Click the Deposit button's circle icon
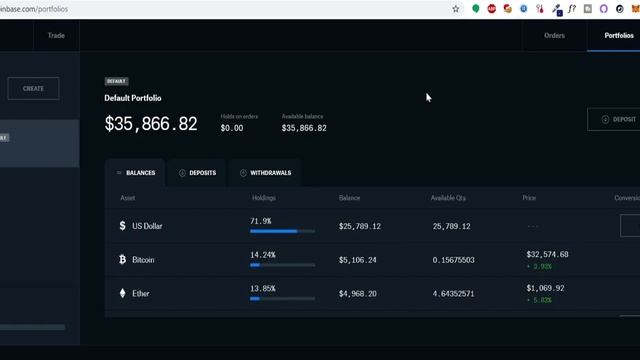This screenshot has width=640, height=360. (x=605, y=119)
